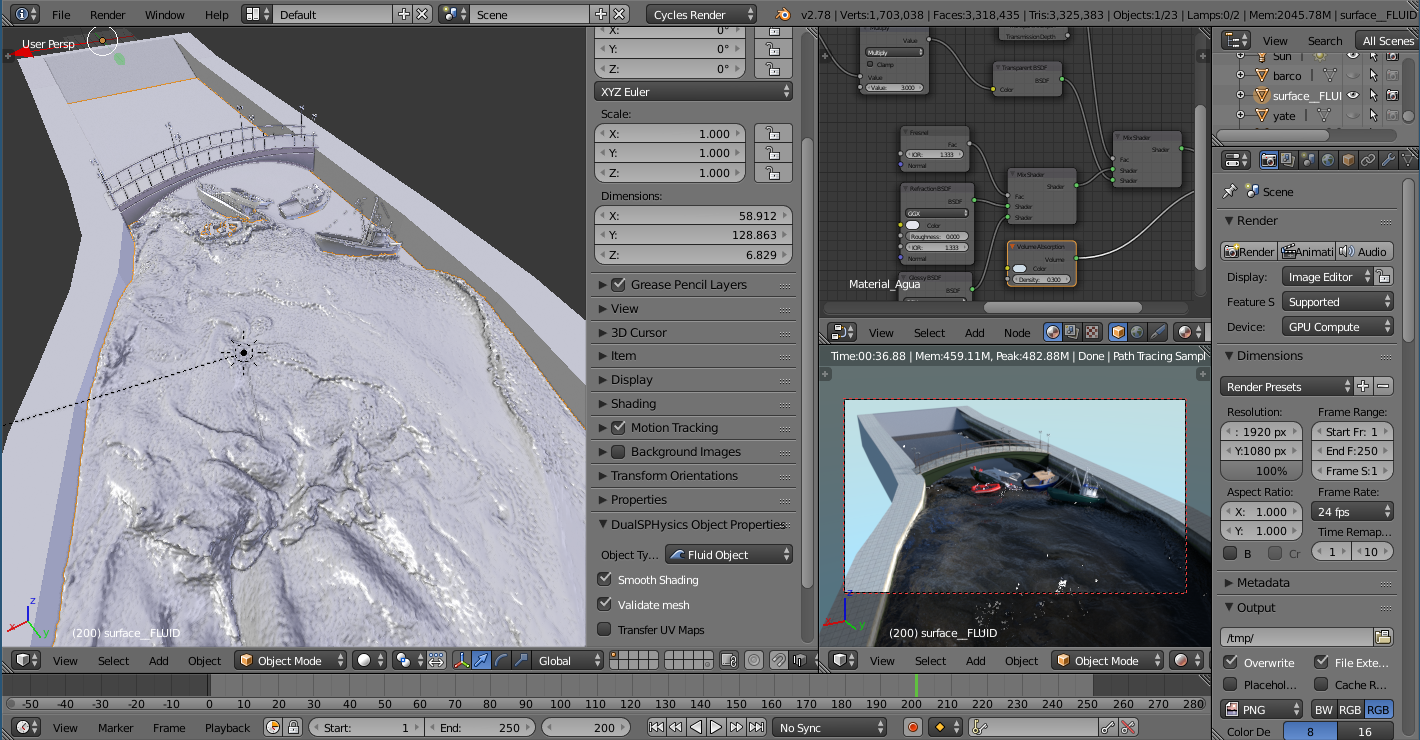Click the record auto-keyframe button in timeline
This screenshot has height=740, width=1420.
point(912,728)
